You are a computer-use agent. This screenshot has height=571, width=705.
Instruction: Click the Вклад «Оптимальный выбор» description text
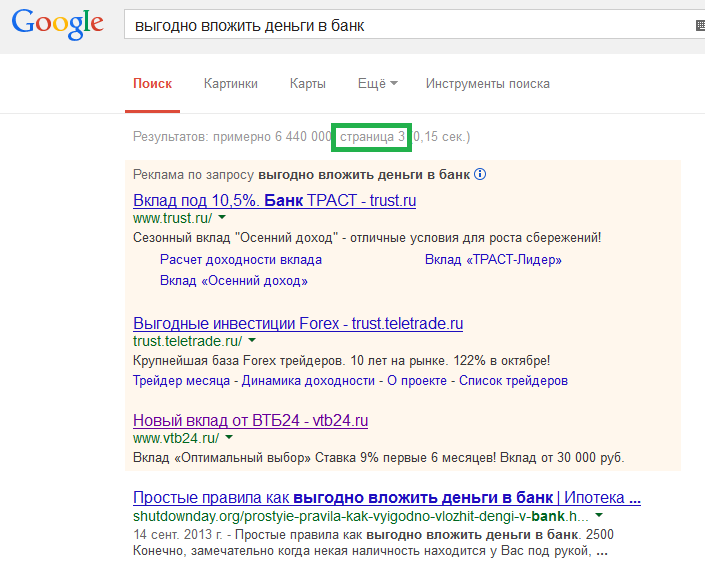point(379,458)
